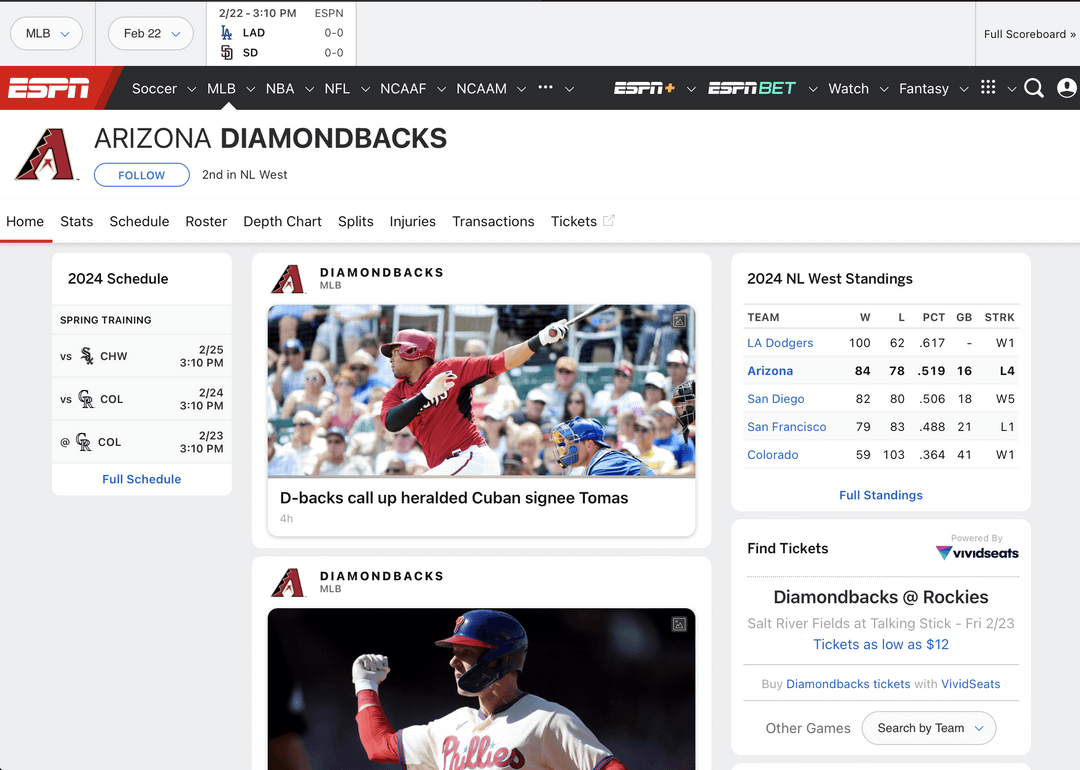Open the more sports ellipsis icon

(x=546, y=87)
